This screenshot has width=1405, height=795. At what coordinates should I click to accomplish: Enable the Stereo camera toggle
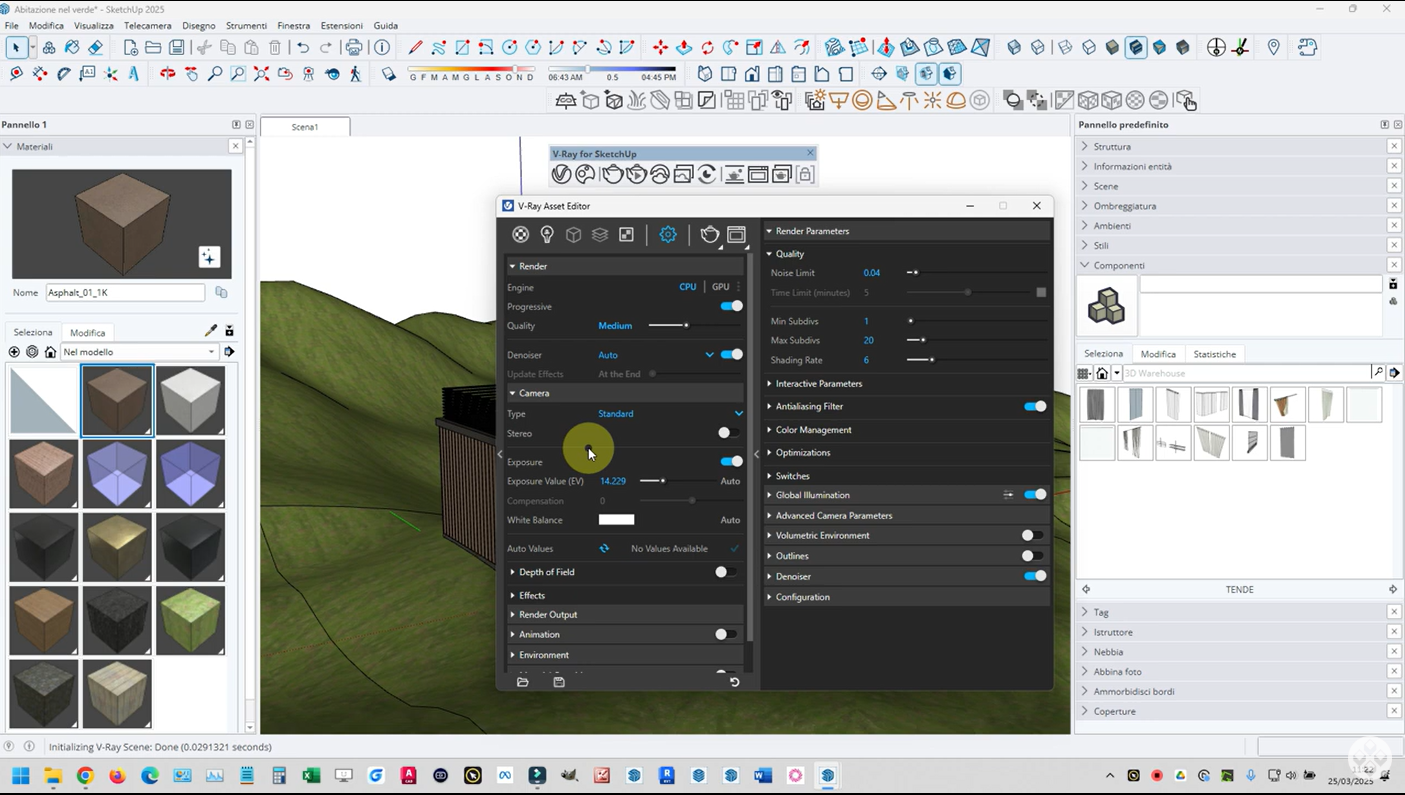(x=729, y=433)
